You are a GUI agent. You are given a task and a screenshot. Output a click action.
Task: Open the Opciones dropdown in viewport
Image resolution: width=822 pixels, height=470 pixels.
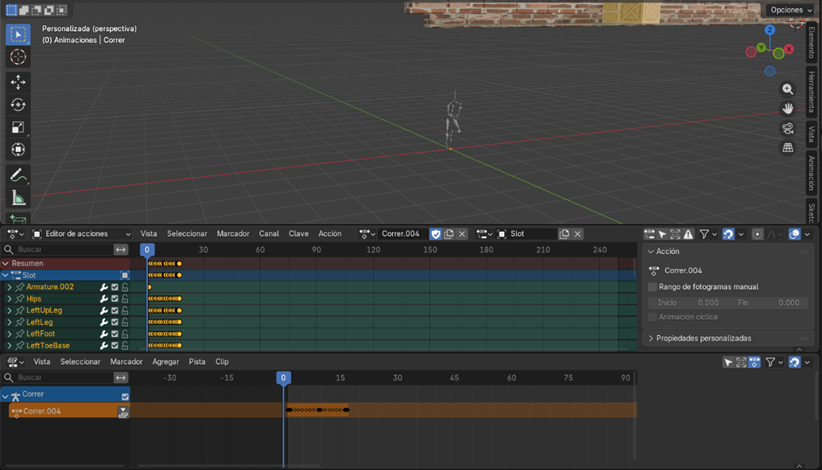(x=791, y=10)
